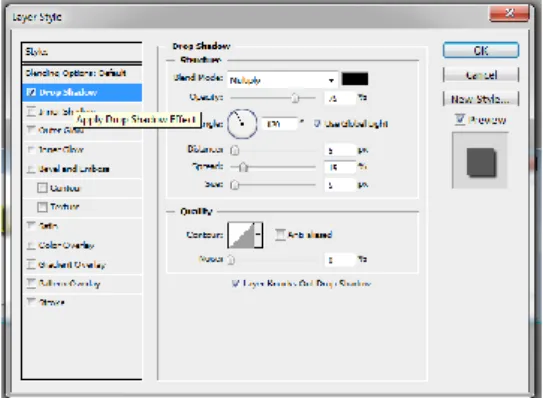The height and width of the screenshot is (398, 543).
Task: Click the Noise percentage input field
Action: [340, 260]
